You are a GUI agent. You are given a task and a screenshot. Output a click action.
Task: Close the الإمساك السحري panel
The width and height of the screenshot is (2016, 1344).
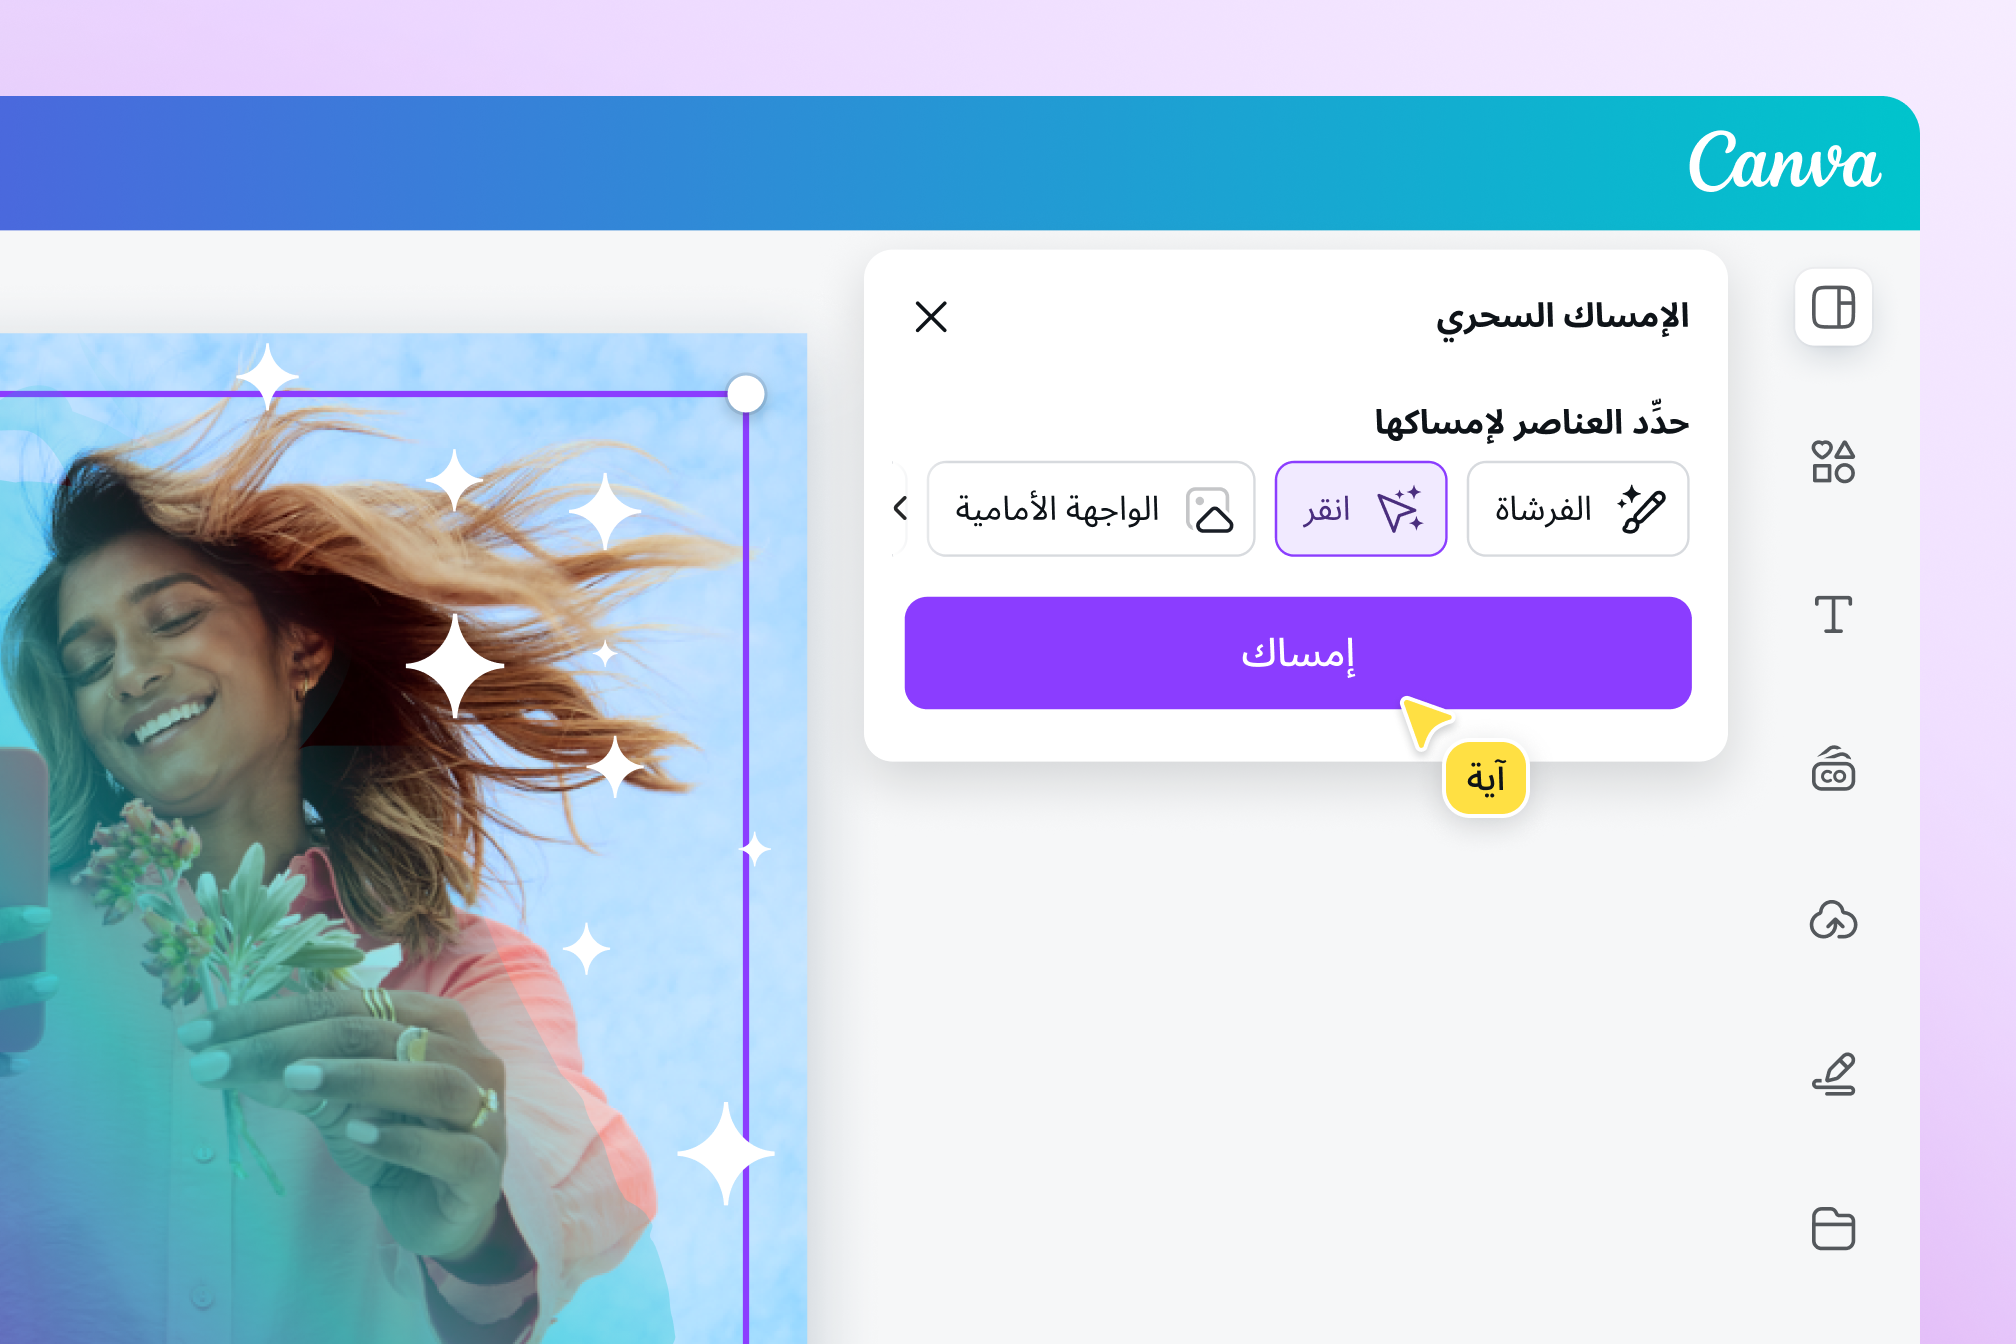pos(931,317)
